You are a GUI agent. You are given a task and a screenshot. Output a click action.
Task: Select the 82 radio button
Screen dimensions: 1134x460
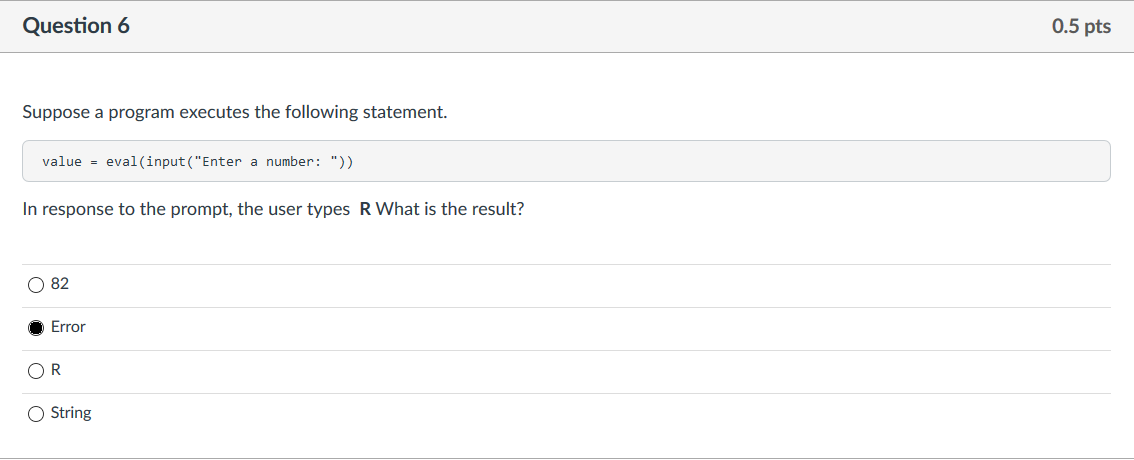pos(35,285)
